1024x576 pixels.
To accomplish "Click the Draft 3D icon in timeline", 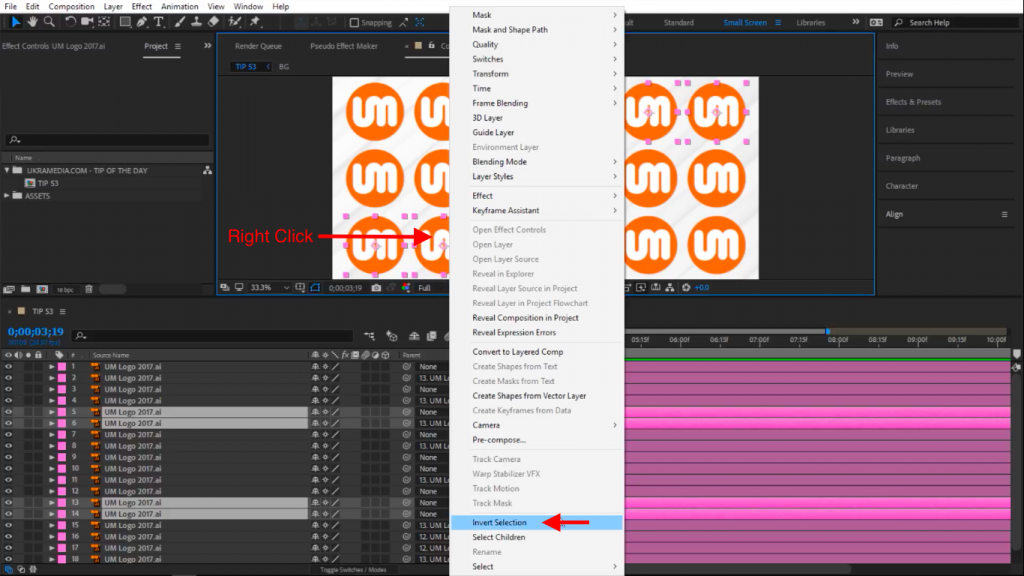I will 392,336.
